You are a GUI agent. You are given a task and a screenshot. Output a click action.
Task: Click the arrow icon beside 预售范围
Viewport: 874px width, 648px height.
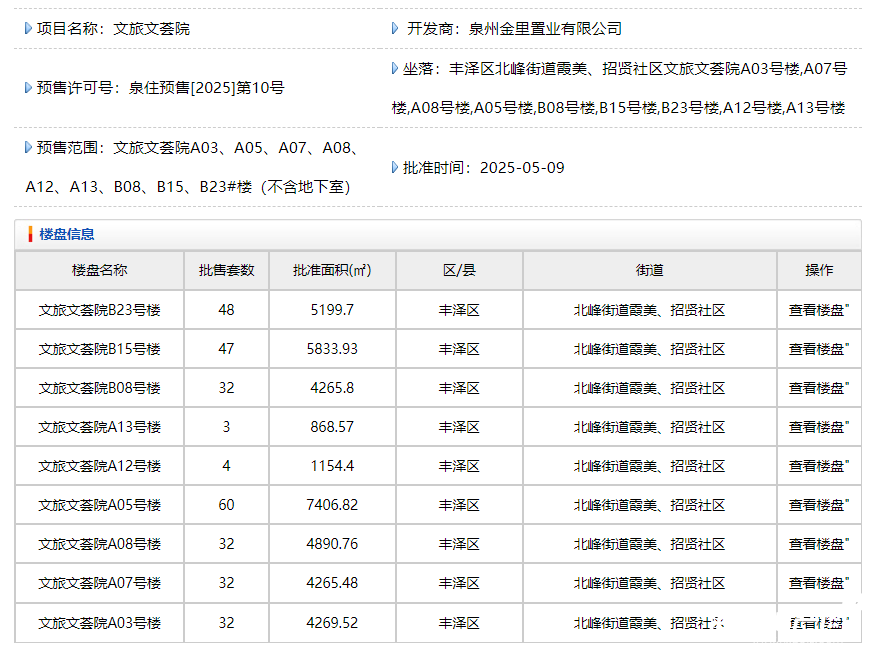pos(28,148)
